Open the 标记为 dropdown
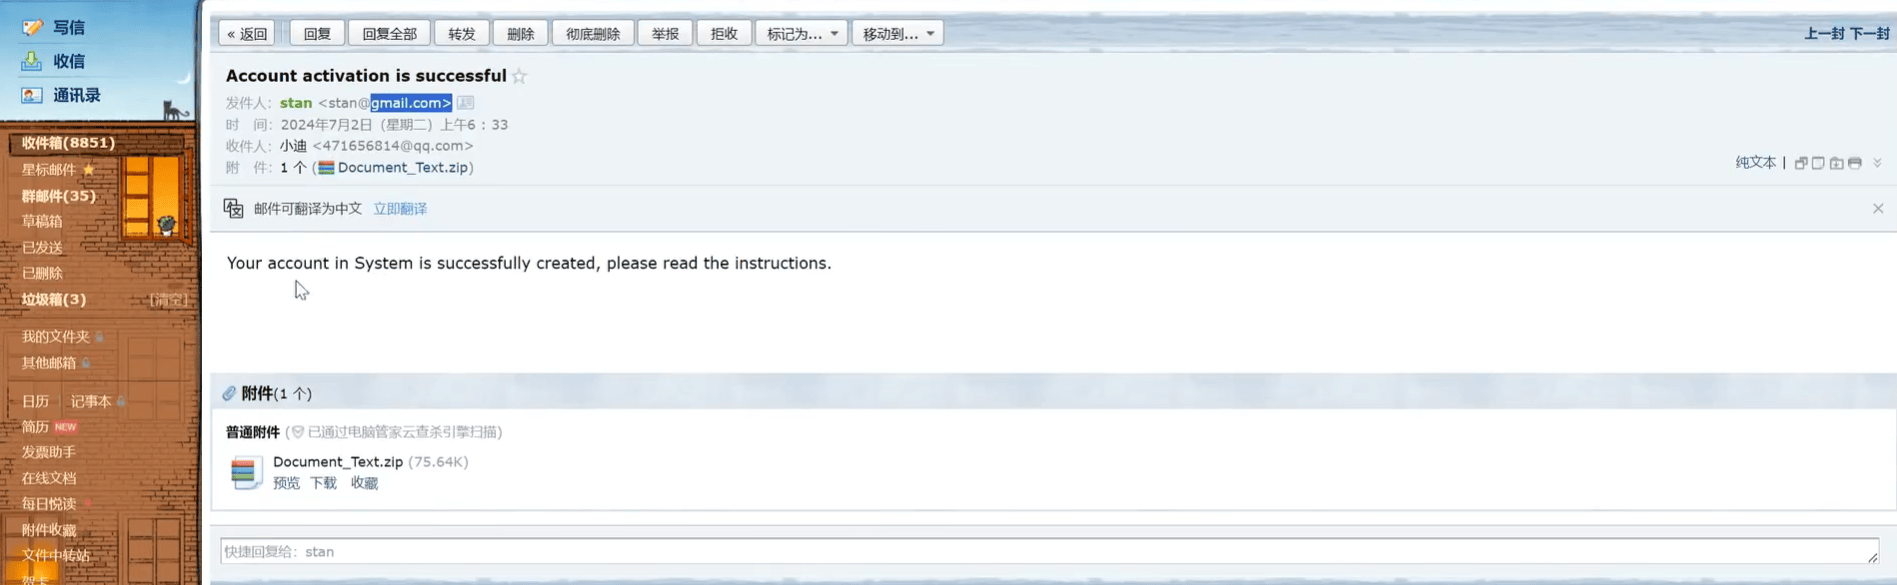This screenshot has height=585, width=1897. (801, 33)
